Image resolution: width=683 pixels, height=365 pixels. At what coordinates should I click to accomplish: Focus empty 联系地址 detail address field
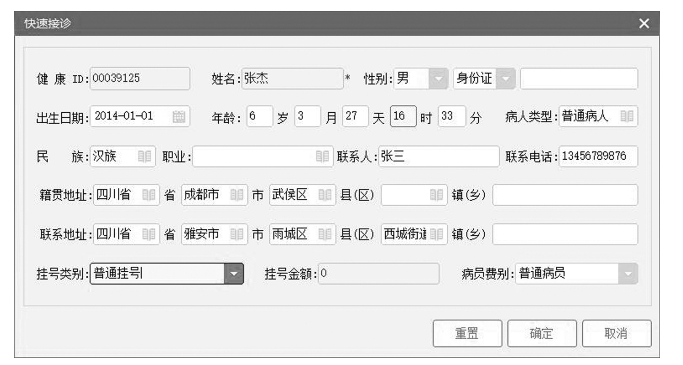point(565,234)
